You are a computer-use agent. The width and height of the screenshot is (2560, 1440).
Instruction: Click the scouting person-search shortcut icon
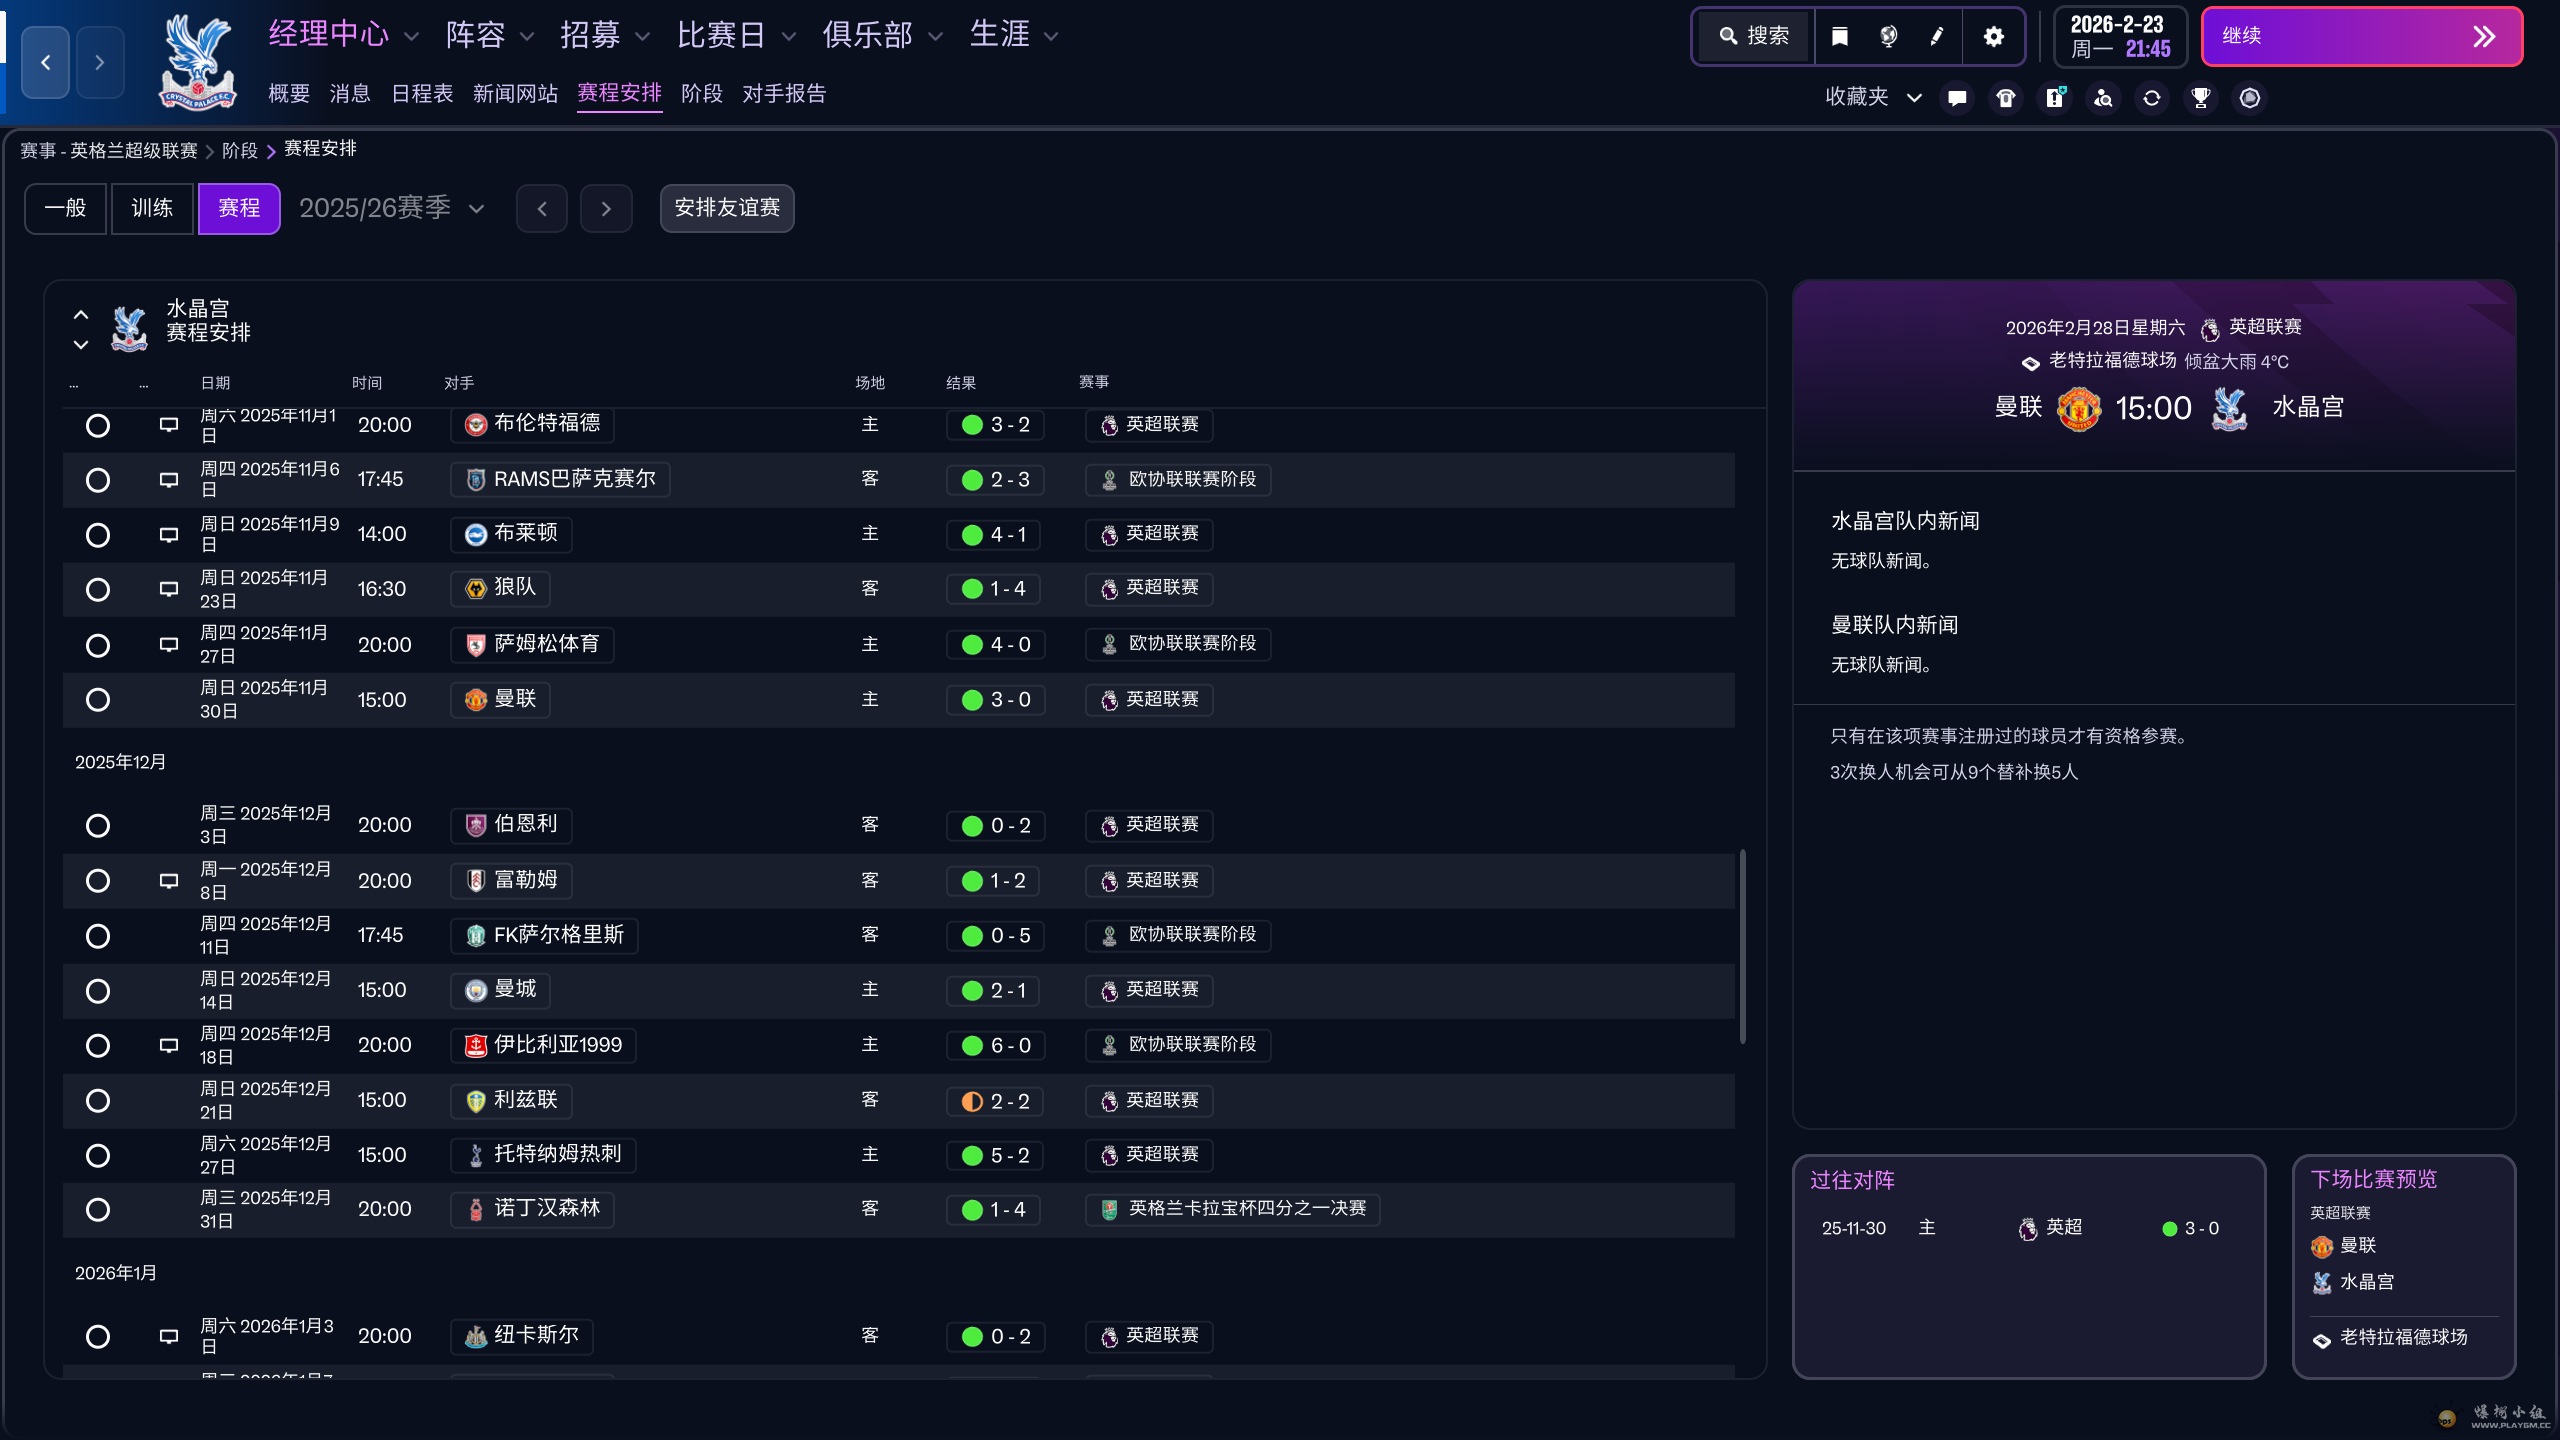pyautogui.click(x=2103, y=97)
